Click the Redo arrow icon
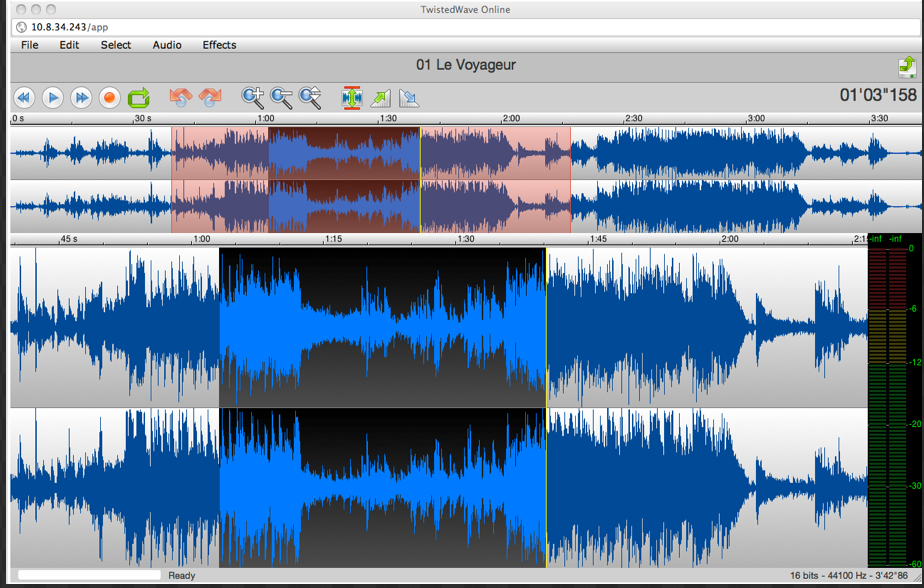This screenshot has width=924, height=588. pos(210,97)
